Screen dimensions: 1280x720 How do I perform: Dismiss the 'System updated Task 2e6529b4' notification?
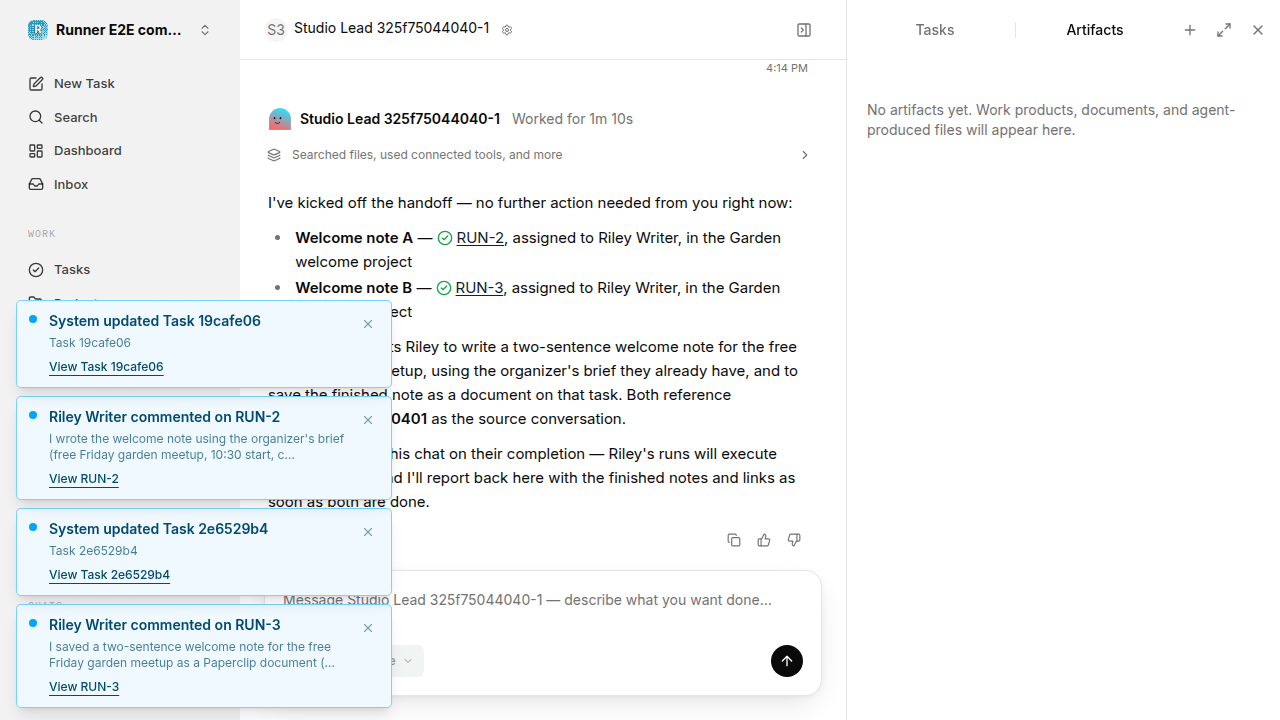368,532
